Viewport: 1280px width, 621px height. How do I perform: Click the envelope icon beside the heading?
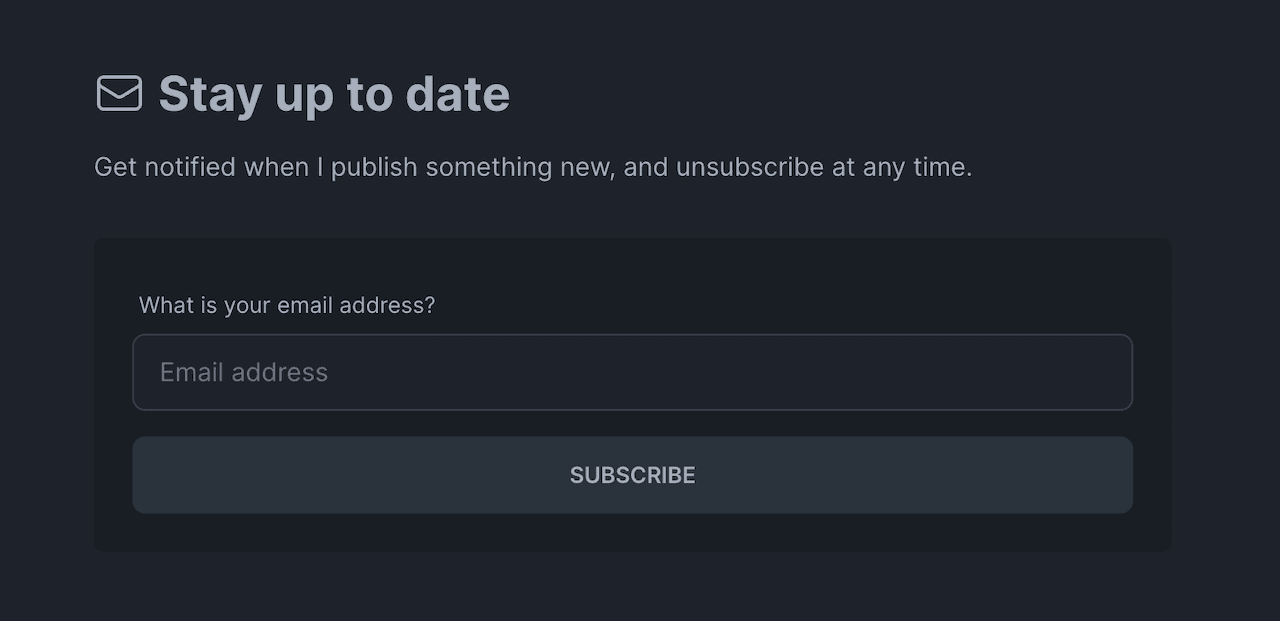tap(119, 93)
